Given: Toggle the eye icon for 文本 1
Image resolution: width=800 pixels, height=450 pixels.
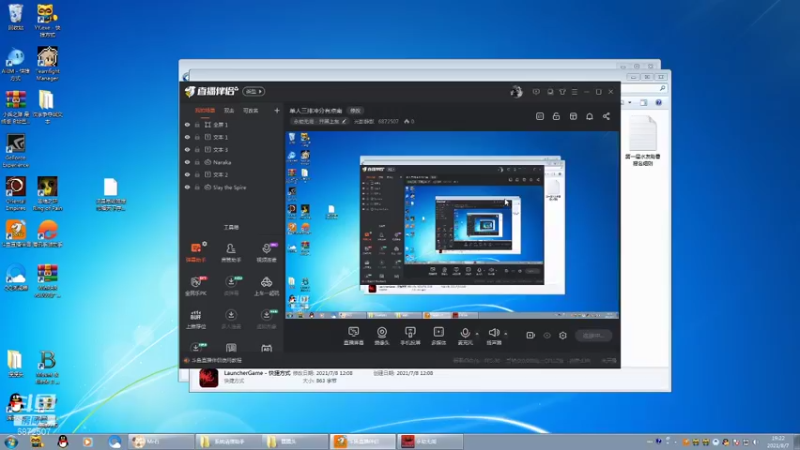Looking at the screenshot, I should 187,137.
